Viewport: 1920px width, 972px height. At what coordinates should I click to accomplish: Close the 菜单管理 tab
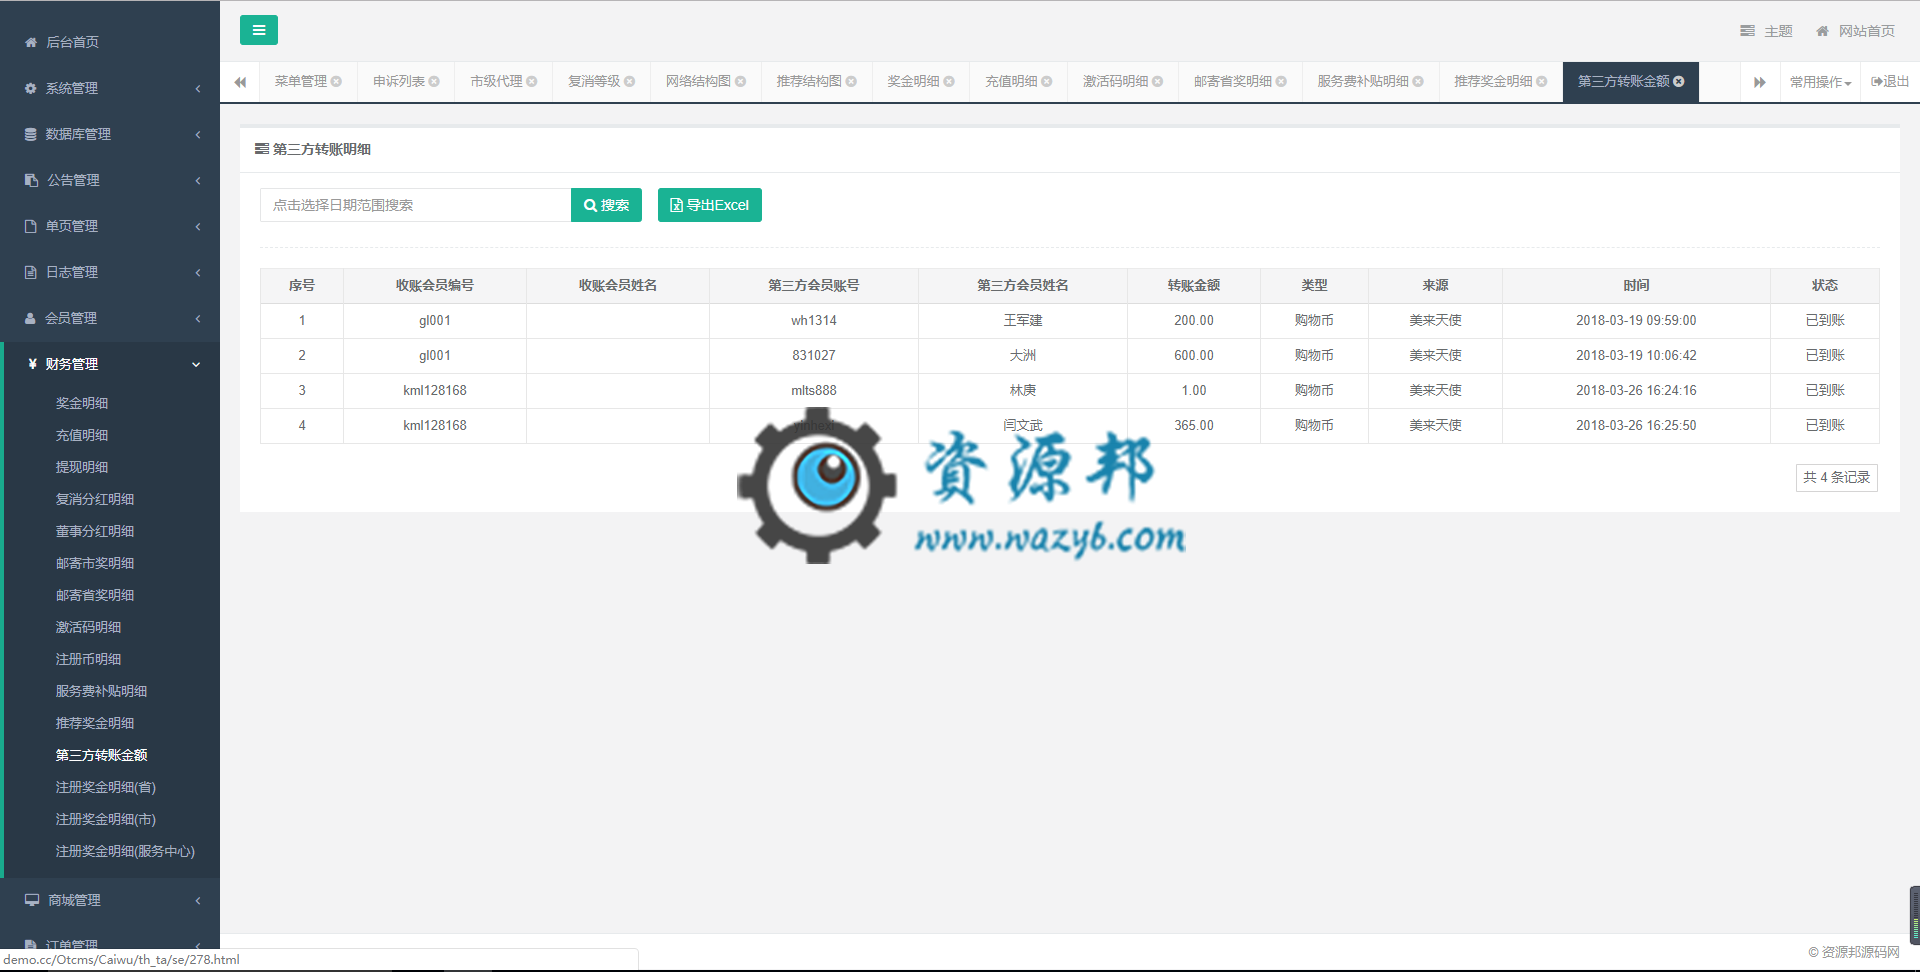point(336,82)
